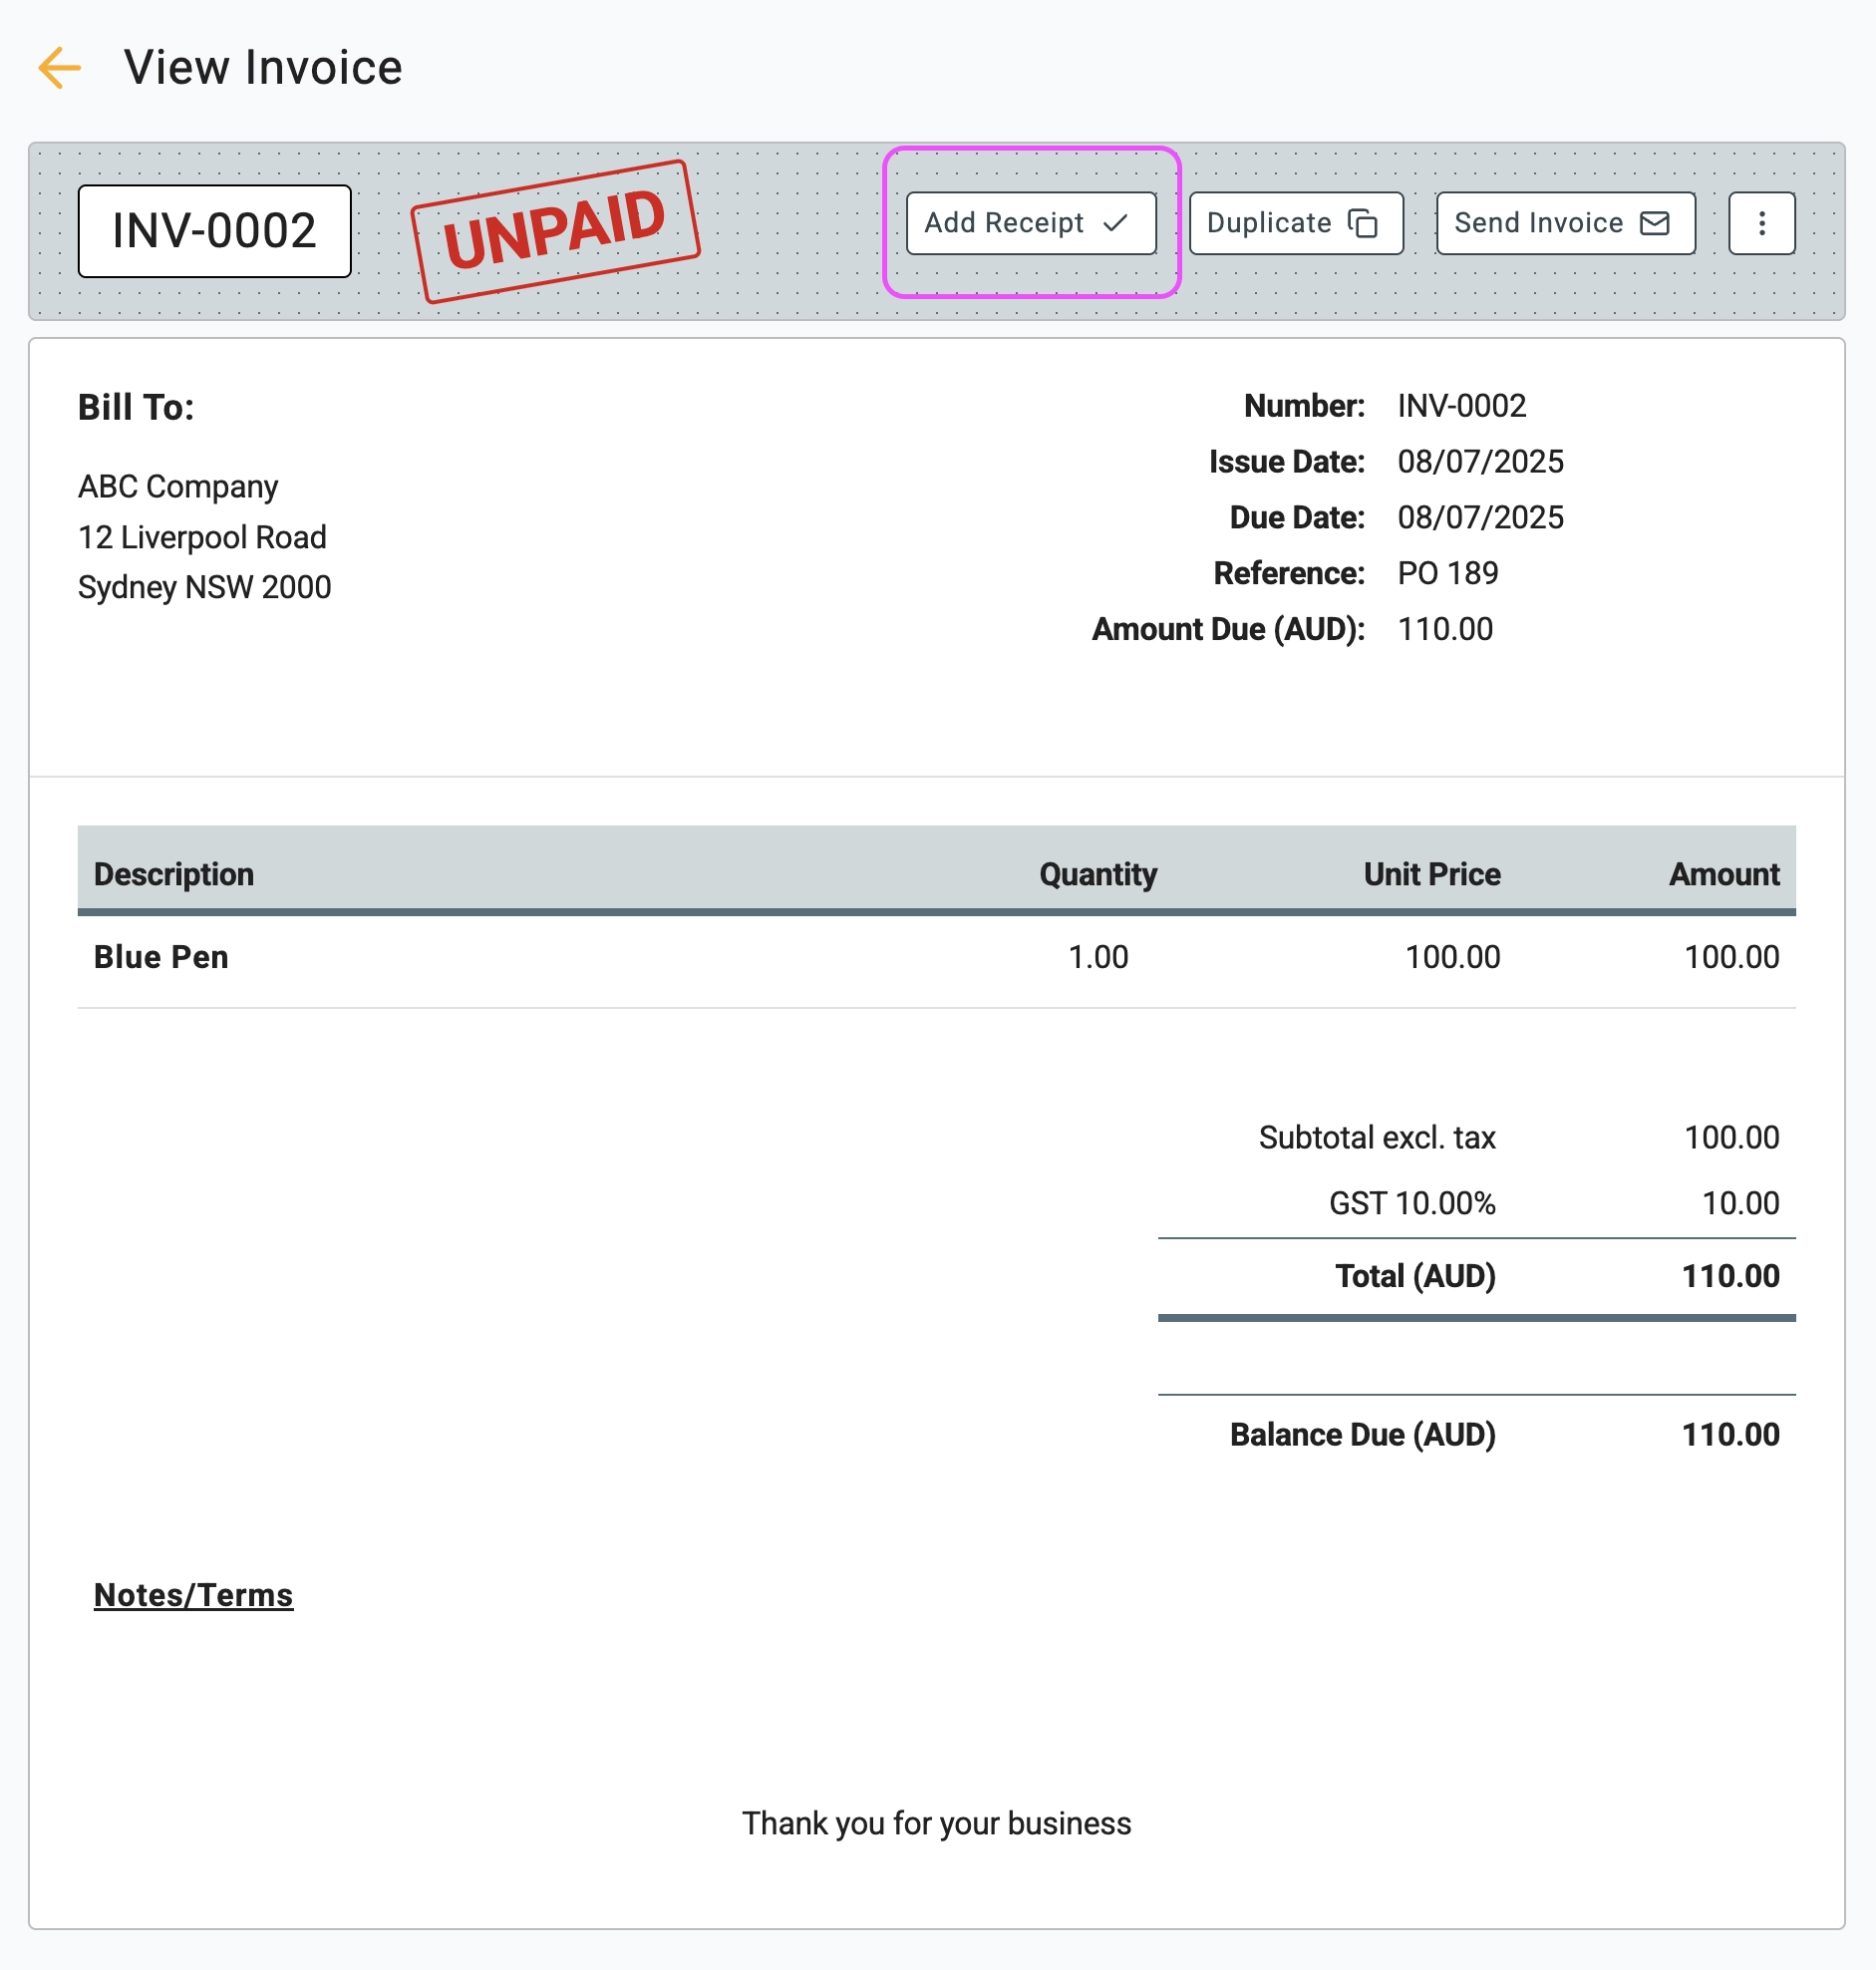Click the Unit Price column header
Screen dimensions: 1876x1970
(x=1431, y=874)
